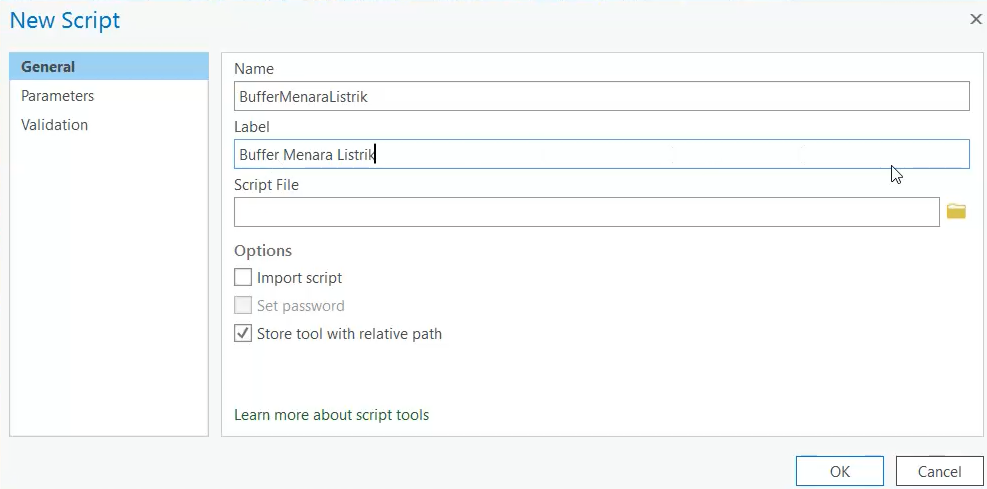Open the Validation page
Viewport: 987px width, 489px height.
click(x=55, y=125)
